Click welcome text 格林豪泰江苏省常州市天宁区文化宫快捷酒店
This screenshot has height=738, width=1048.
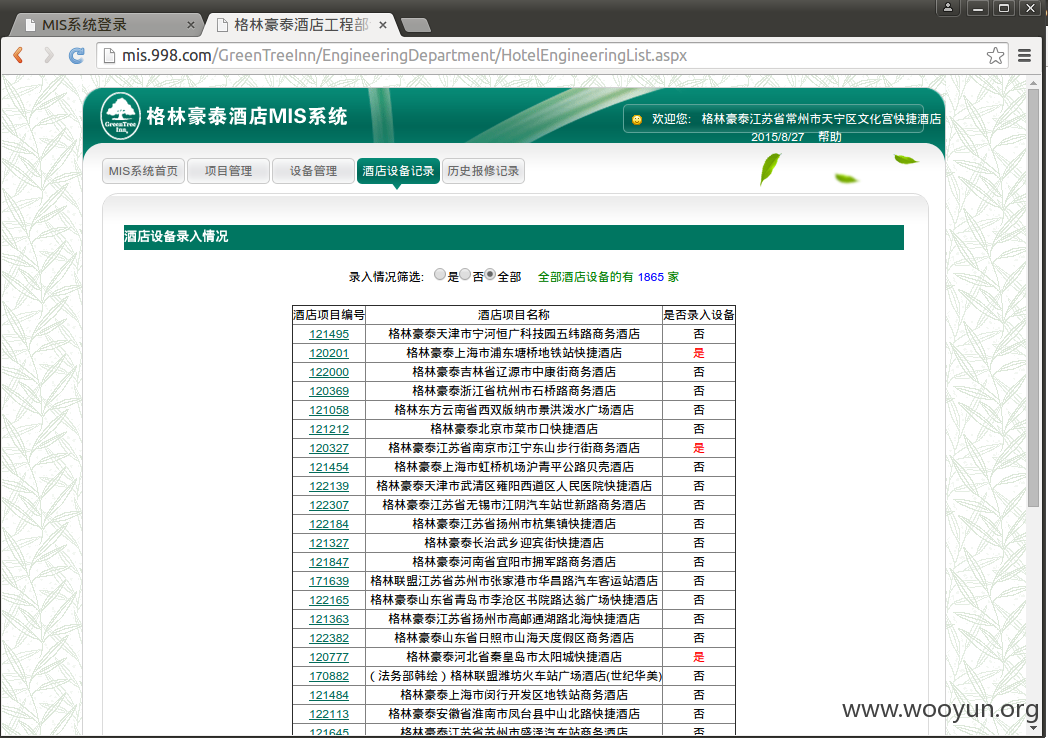point(821,119)
